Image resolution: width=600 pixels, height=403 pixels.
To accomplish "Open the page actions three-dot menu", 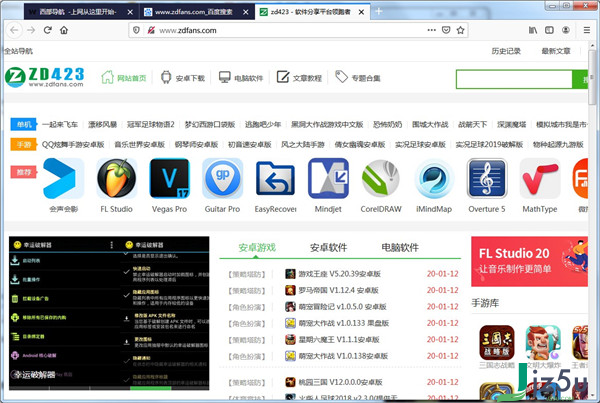I will 431,30.
